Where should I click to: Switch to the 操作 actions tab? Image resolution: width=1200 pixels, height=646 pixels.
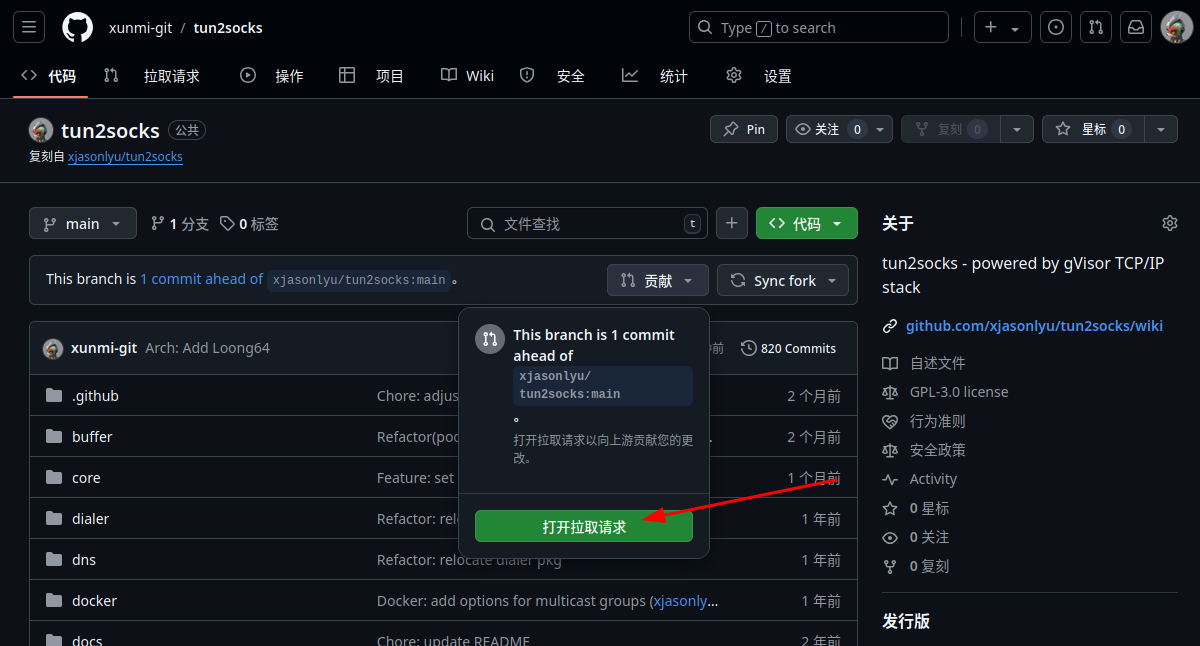pyautogui.click(x=272, y=76)
